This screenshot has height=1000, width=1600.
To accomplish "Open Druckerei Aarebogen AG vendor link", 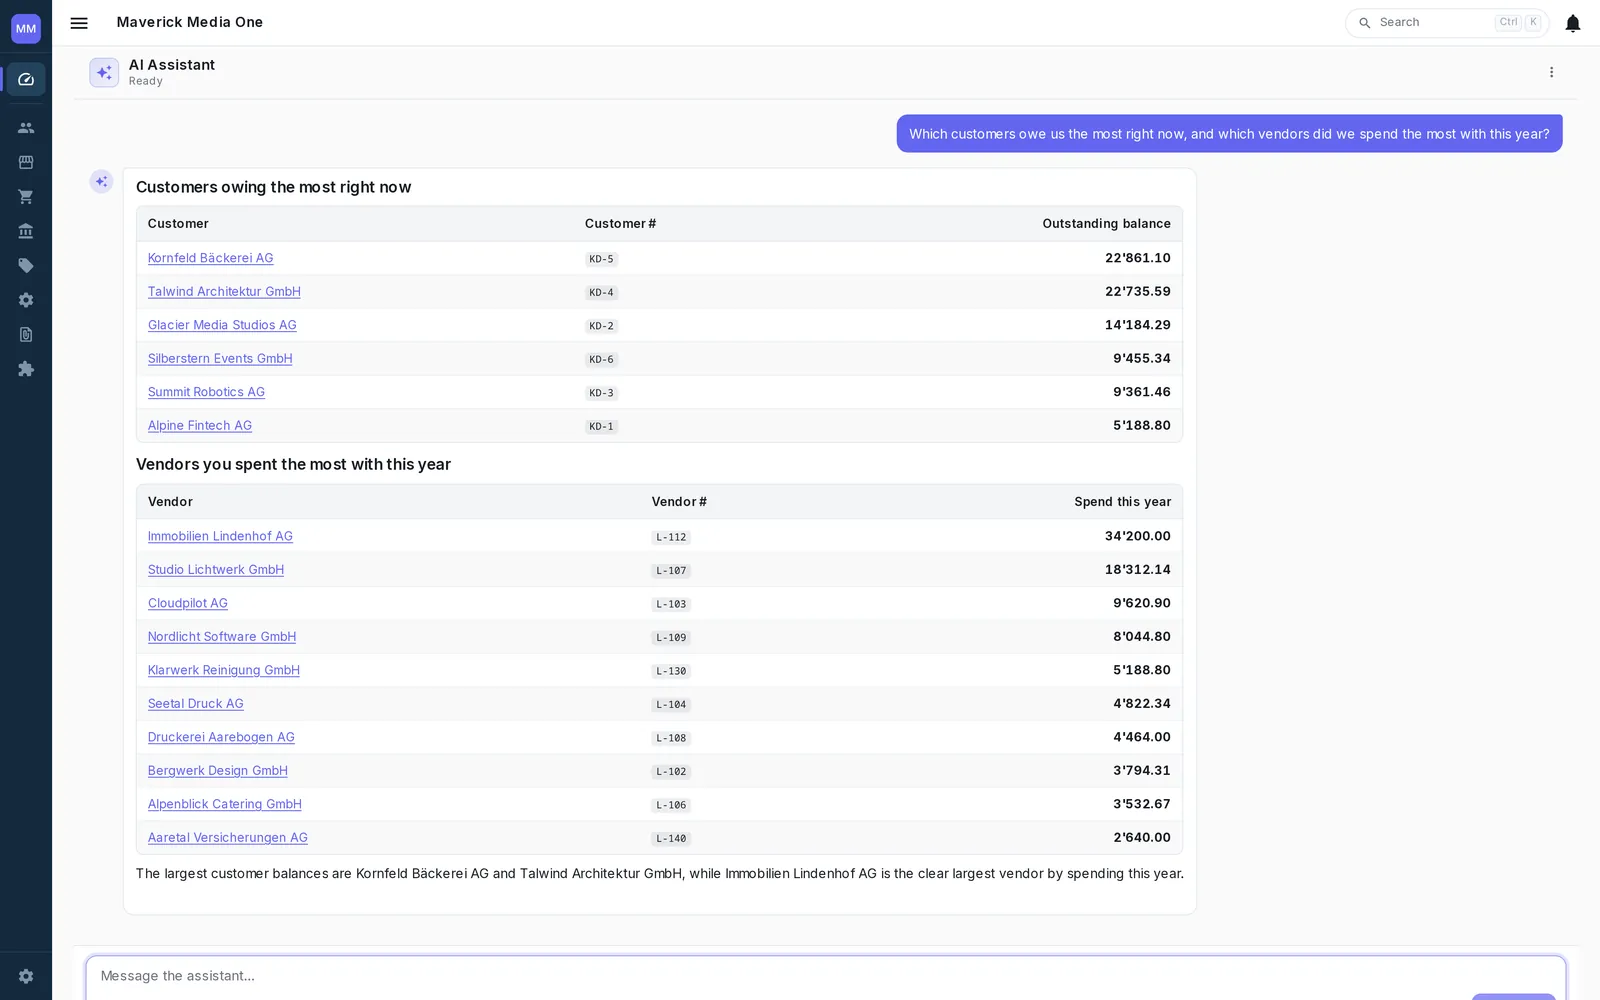I will (x=221, y=737).
